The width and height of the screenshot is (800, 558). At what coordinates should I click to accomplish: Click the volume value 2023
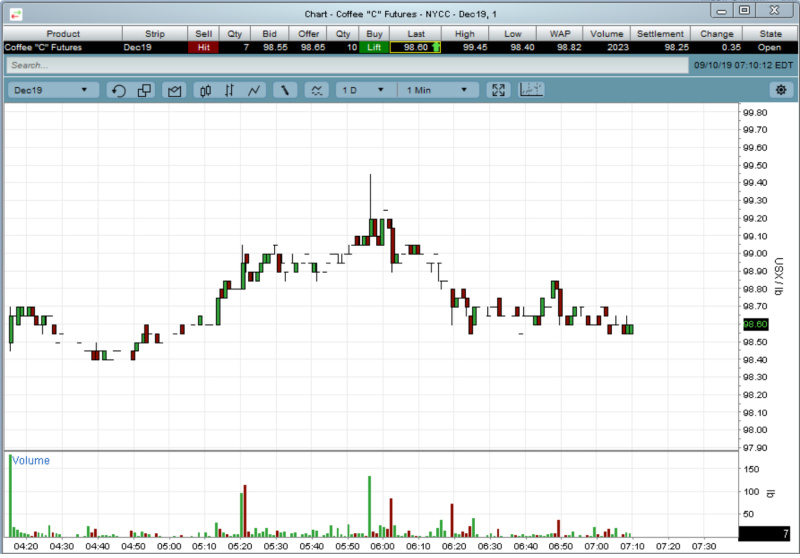tap(617, 47)
